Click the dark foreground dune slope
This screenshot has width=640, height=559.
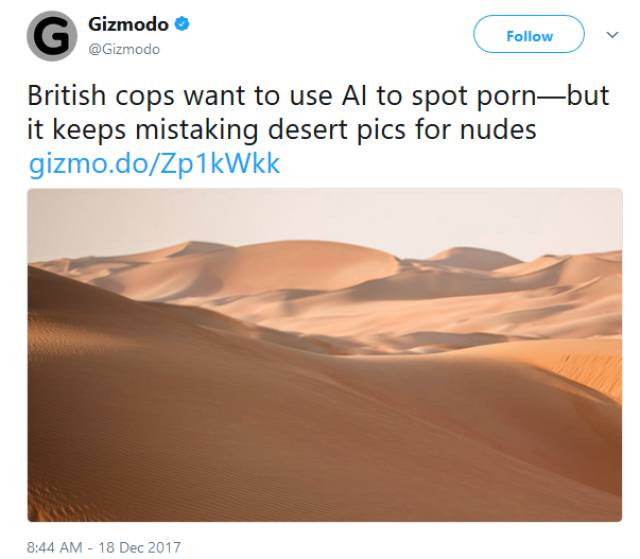click(x=204, y=428)
